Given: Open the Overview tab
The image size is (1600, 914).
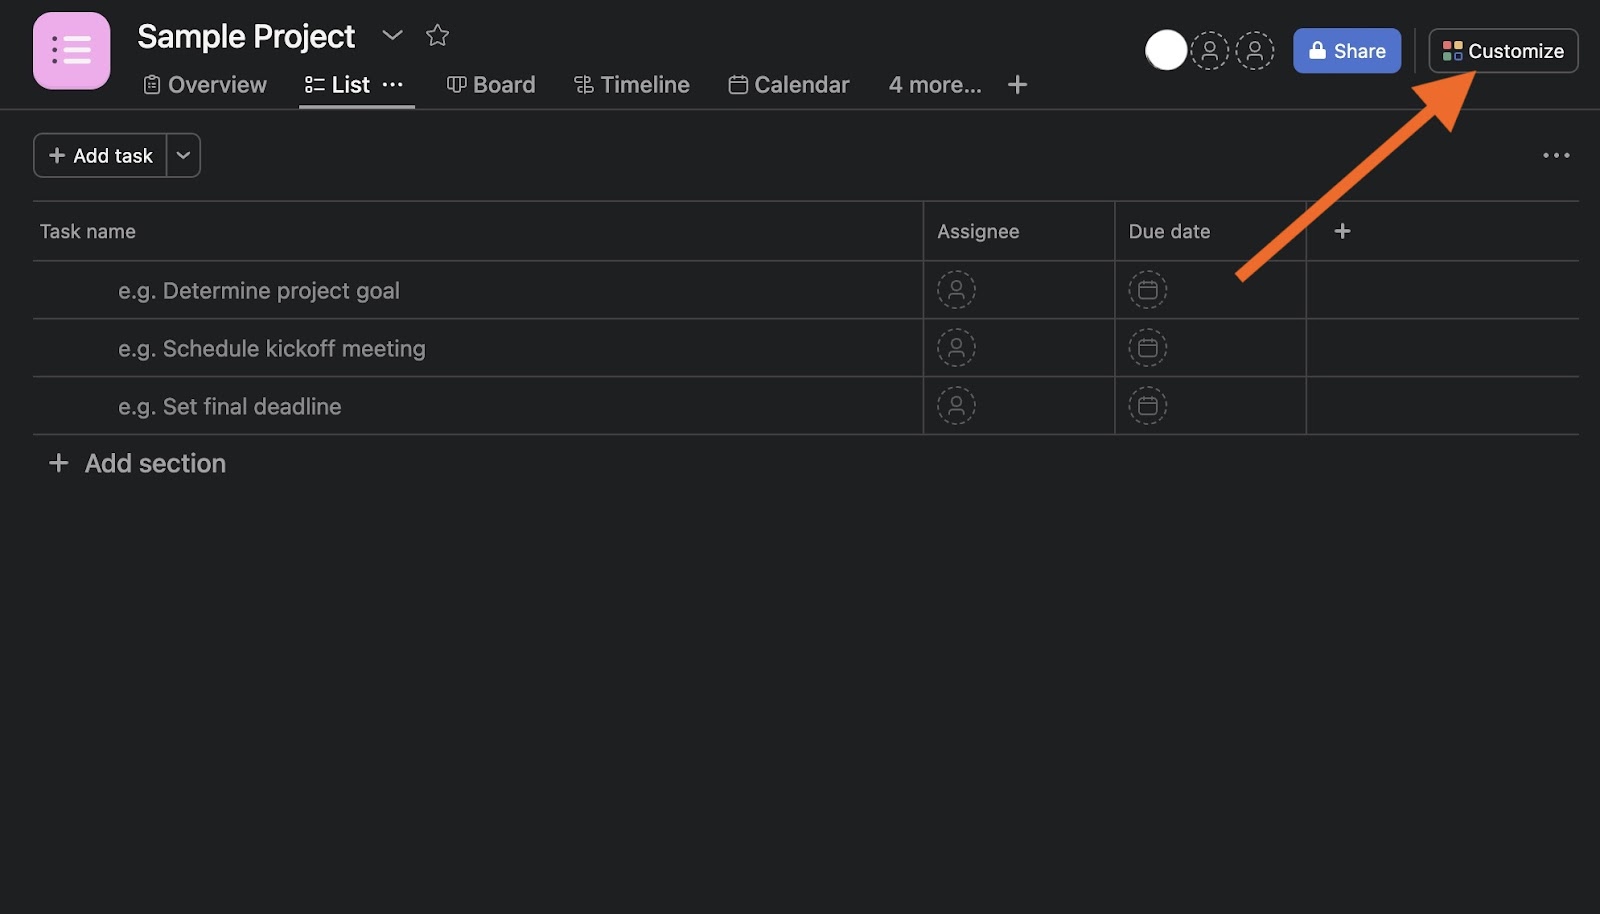Looking at the screenshot, I should (x=205, y=85).
